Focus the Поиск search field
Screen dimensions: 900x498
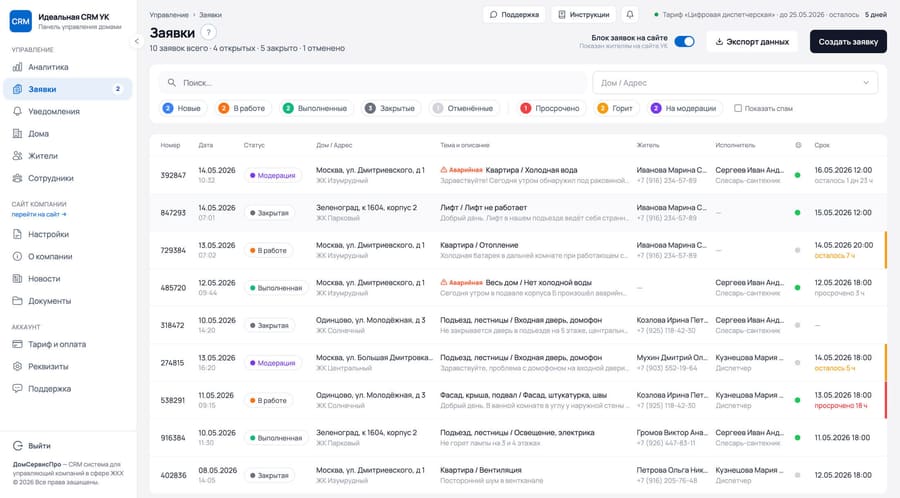click(373, 83)
